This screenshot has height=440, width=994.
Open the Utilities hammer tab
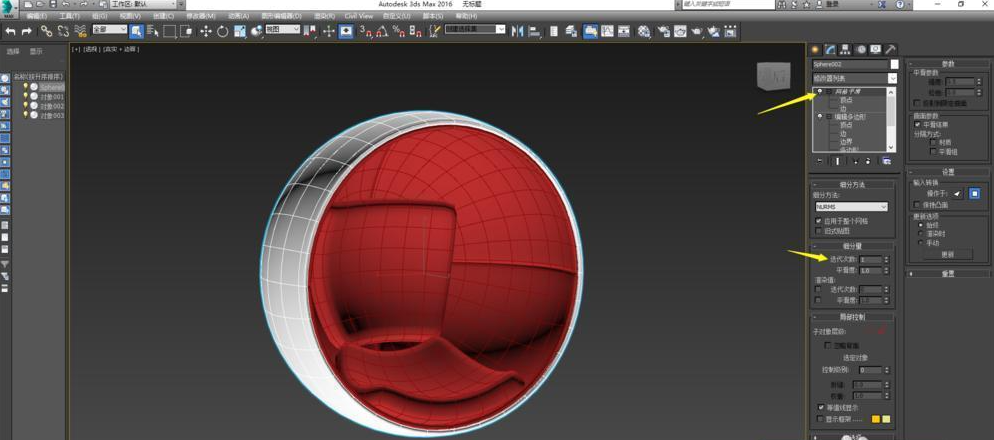pos(890,49)
